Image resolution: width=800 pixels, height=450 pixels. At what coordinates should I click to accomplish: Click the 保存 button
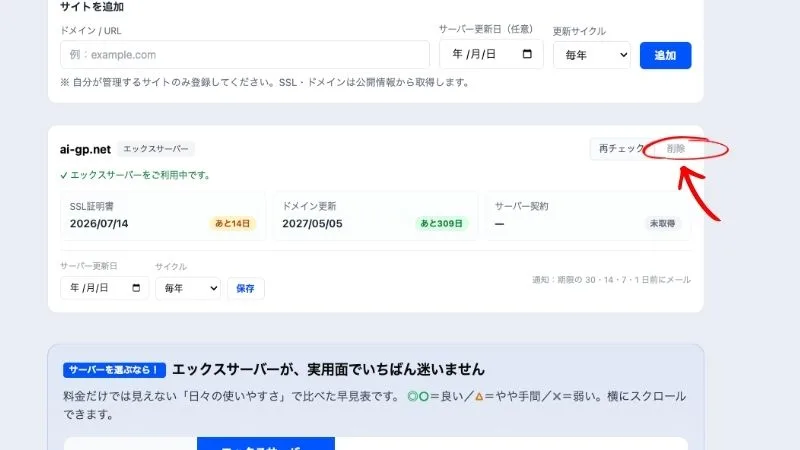tap(245, 288)
